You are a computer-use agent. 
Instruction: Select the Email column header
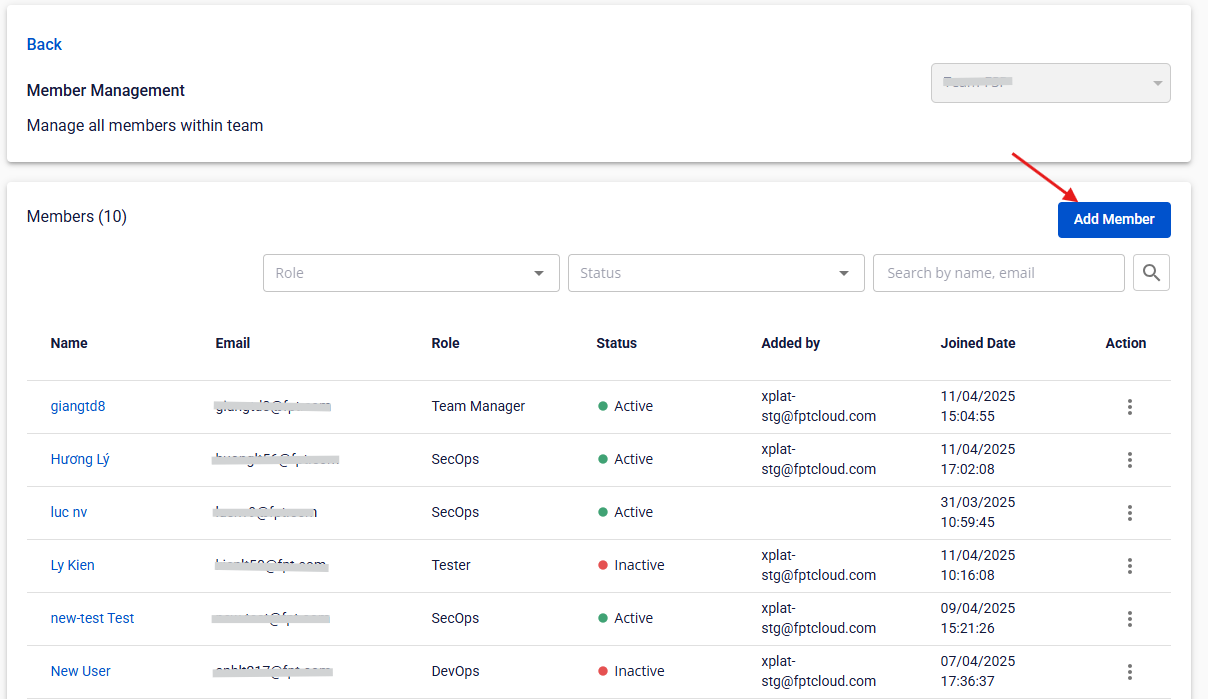(x=233, y=343)
